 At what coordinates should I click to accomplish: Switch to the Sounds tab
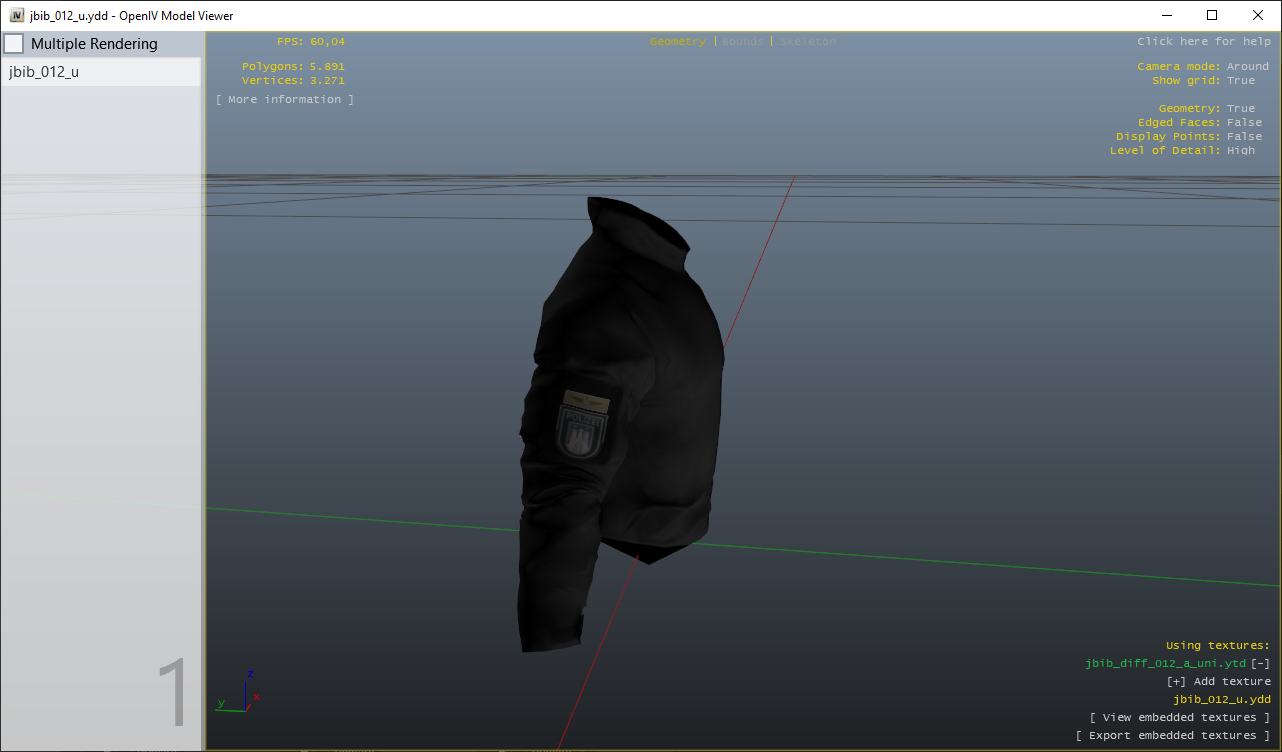742,42
